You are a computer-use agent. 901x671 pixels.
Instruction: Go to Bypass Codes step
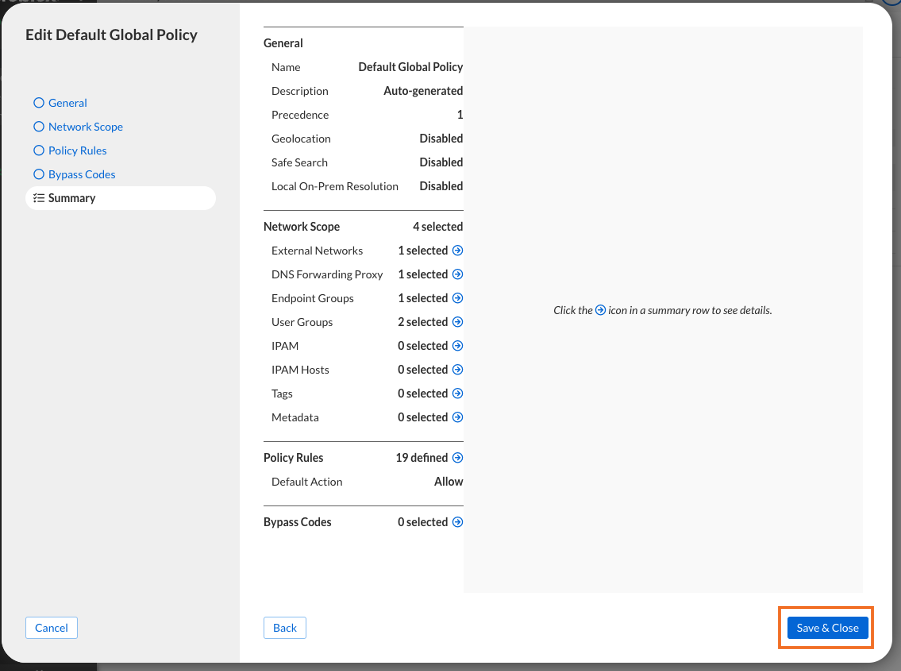pos(81,175)
